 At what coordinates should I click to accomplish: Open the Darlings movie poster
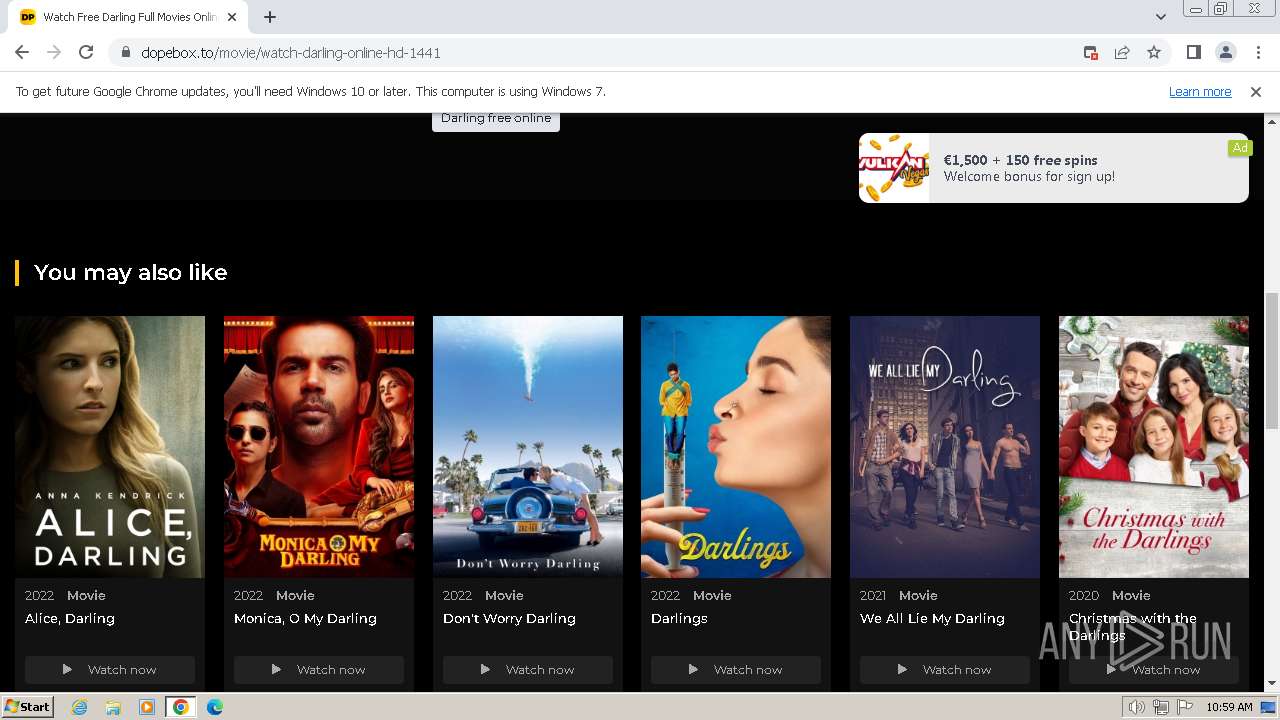coord(736,447)
